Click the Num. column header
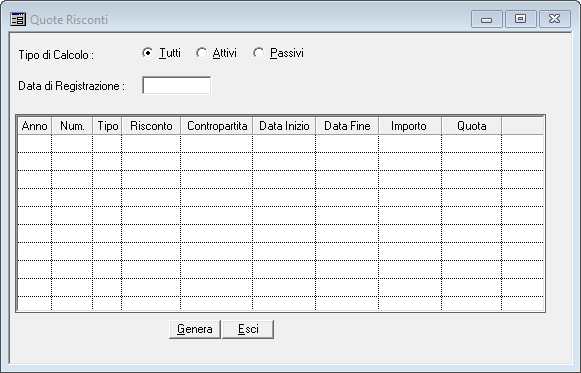 coord(72,126)
